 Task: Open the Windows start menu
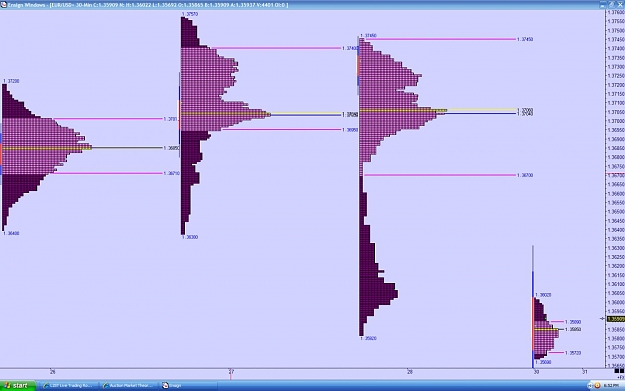18,385
